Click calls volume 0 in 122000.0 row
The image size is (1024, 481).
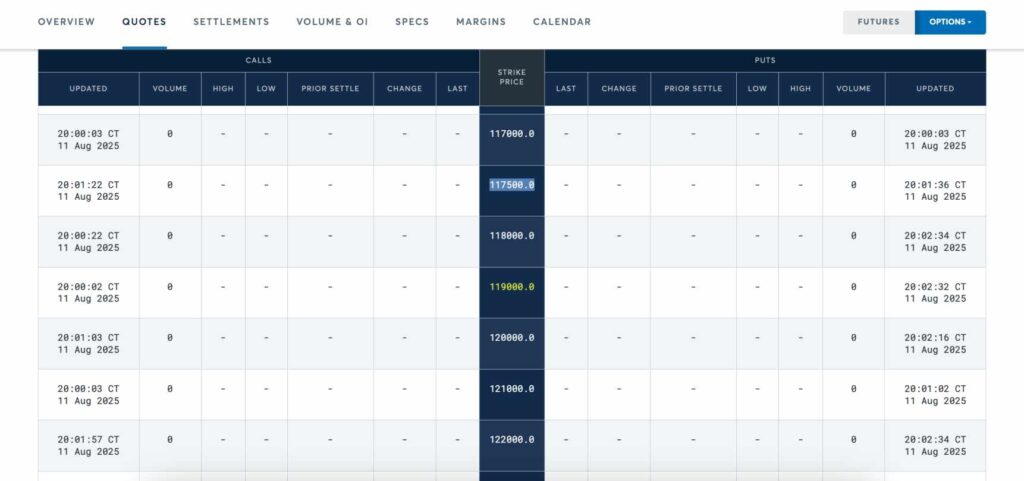pyautogui.click(x=170, y=439)
